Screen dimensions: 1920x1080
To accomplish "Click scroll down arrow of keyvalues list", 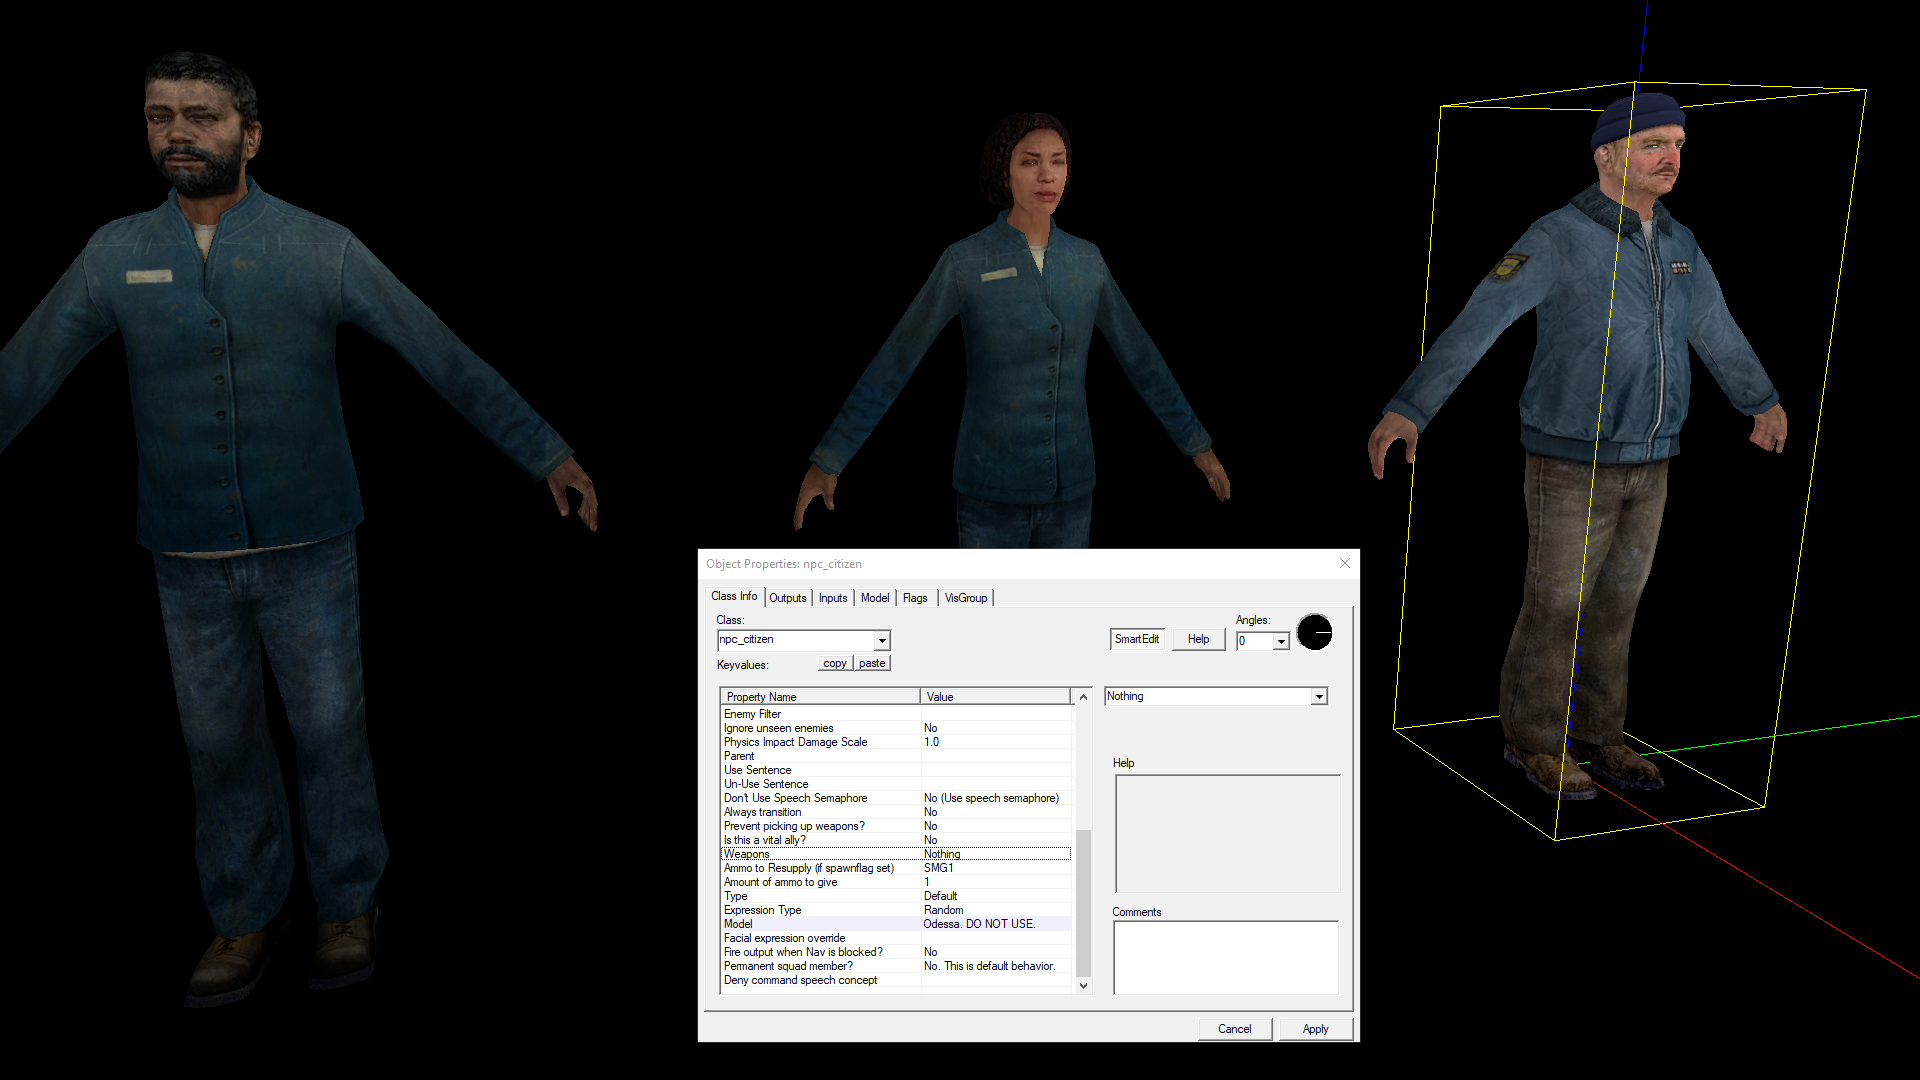I will tap(1083, 985).
